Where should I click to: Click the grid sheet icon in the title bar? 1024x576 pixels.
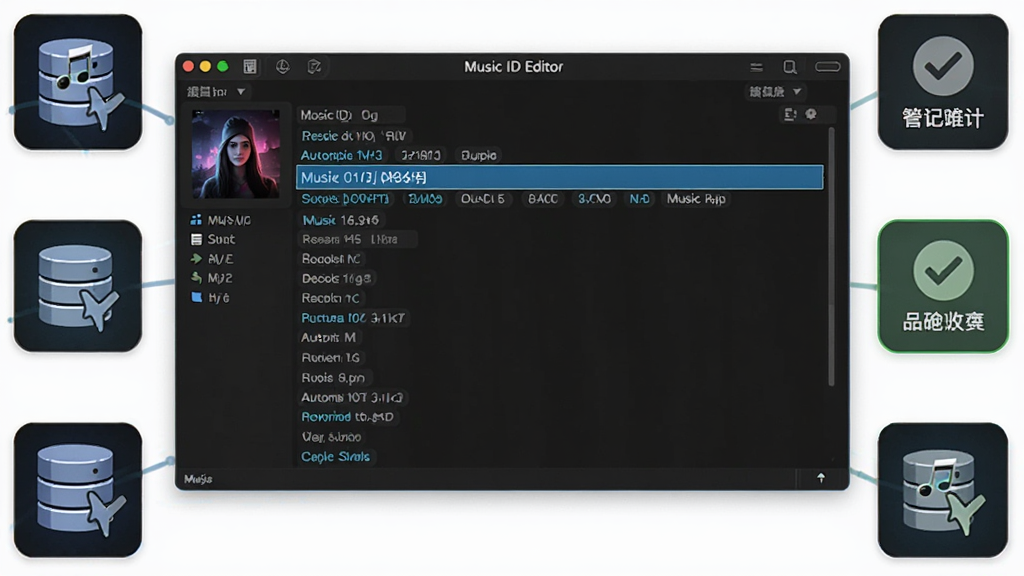tap(249, 67)
